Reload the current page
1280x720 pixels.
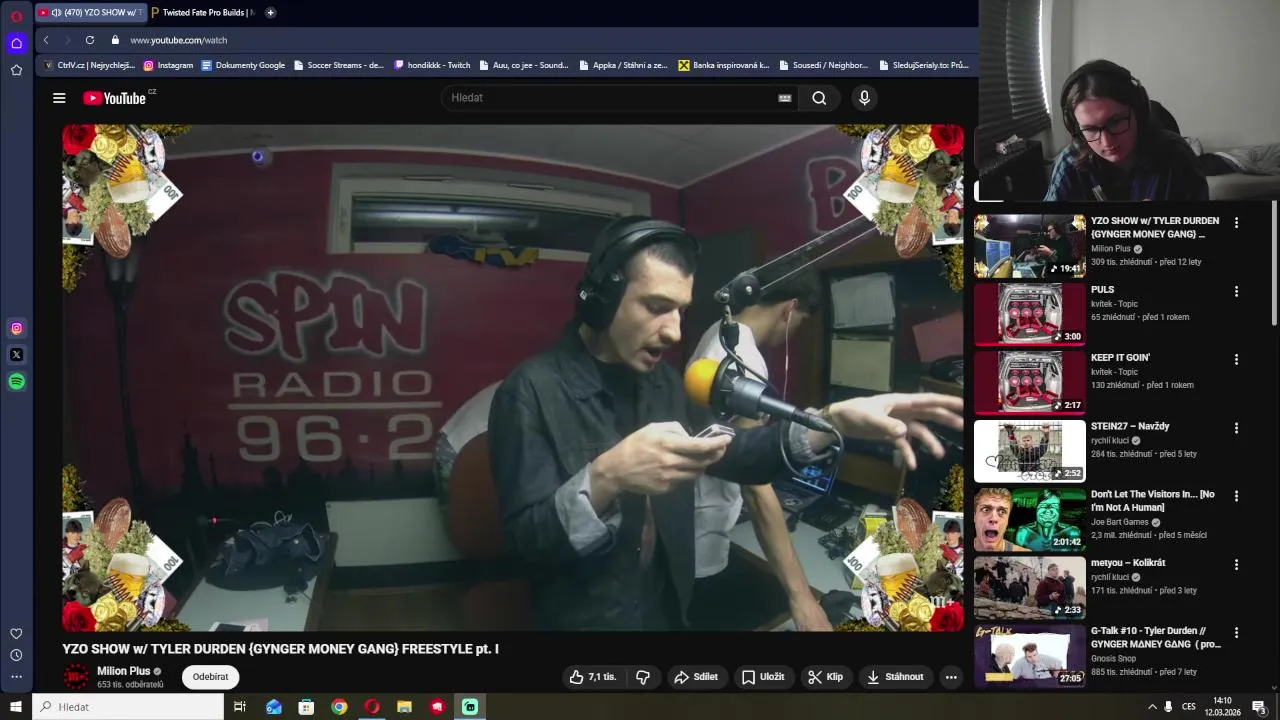(x=90, y=40)
